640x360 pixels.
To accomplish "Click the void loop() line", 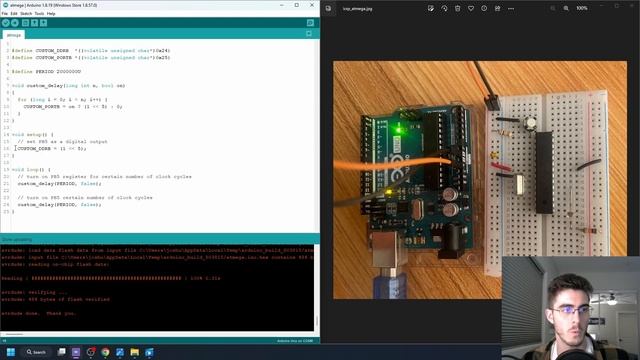I will (31, 169).
